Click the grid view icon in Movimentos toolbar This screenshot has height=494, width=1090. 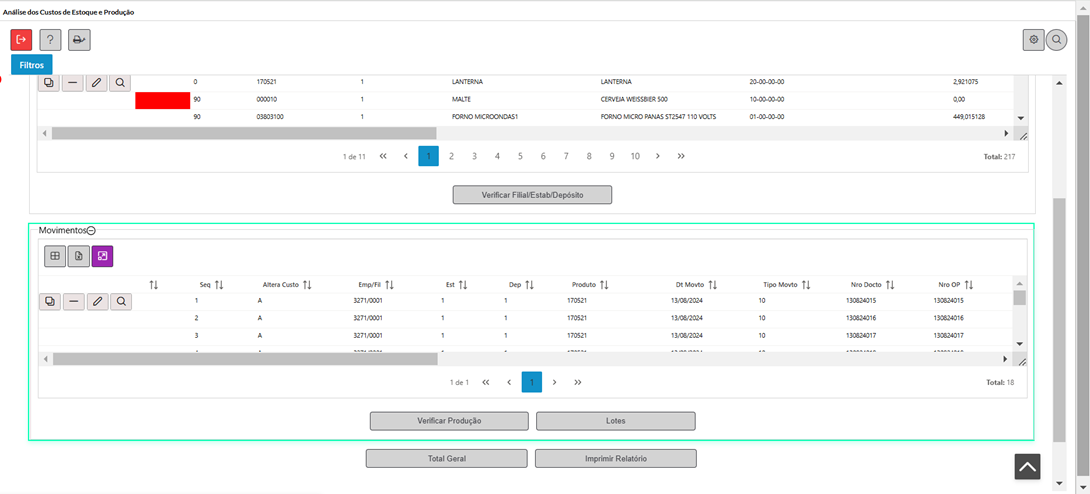coord(55,257)
